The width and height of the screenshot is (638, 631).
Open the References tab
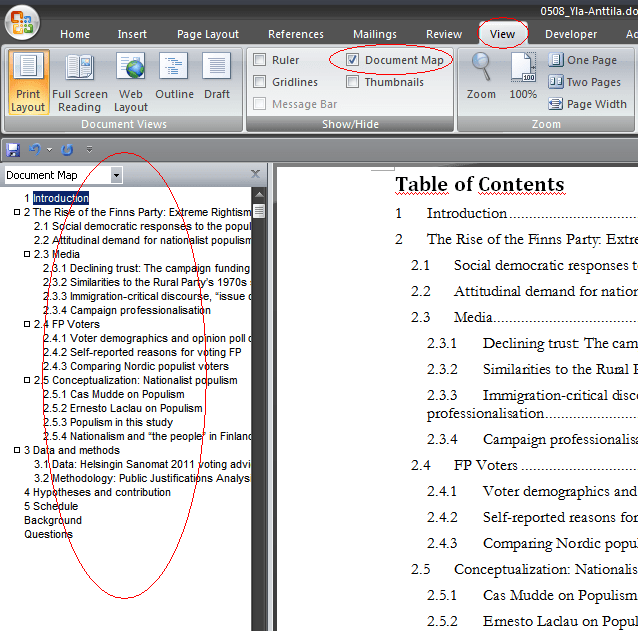click(x=296, y=34)
